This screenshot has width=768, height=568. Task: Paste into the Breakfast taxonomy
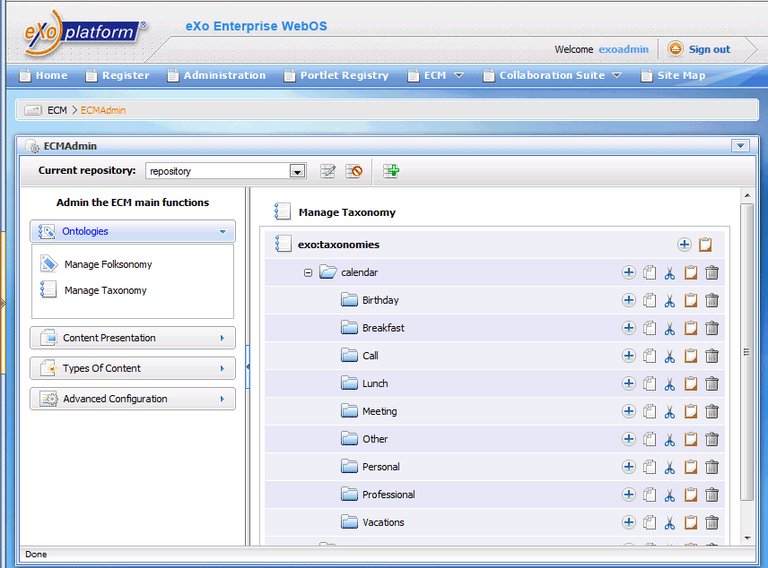tap(691, 328)
